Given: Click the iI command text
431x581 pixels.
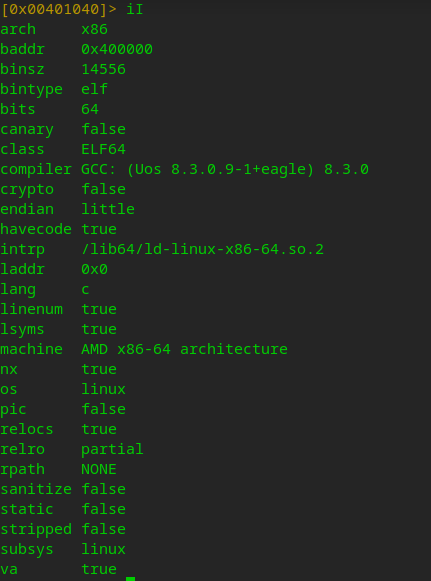Looking at the screenshot, I should (135, 9).
